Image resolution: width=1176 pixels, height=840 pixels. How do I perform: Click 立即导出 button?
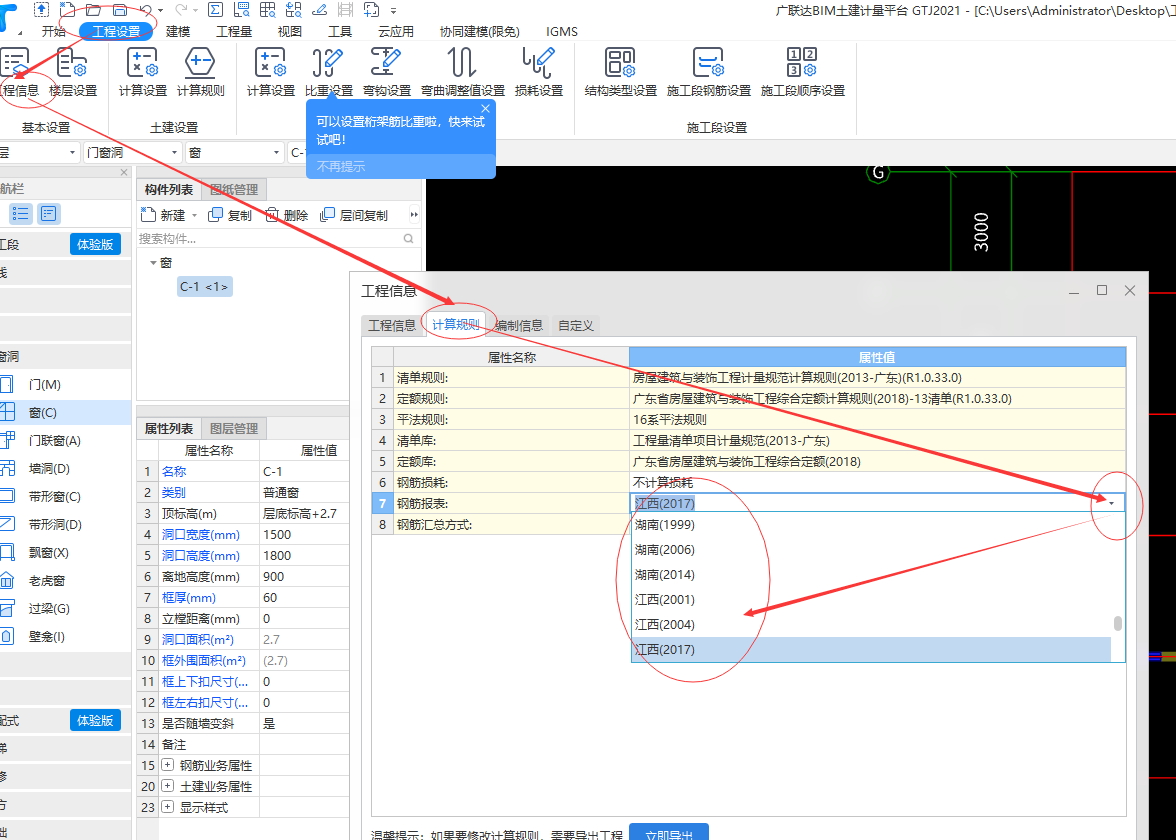click(668, 832)
